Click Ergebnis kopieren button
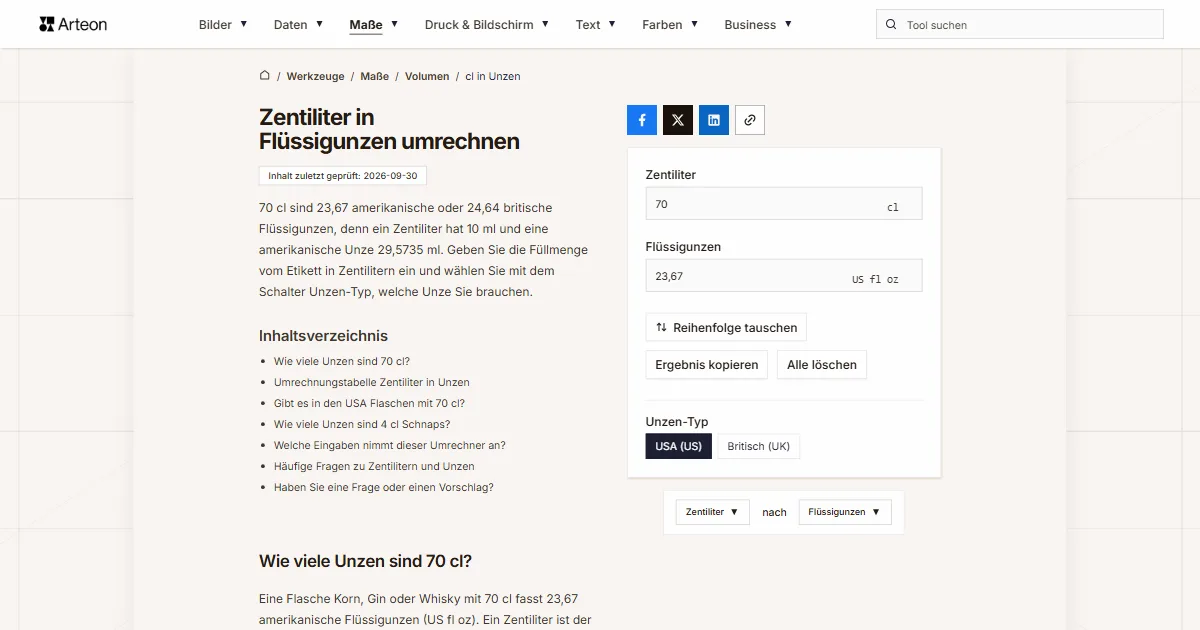1200x630 pixels. point(707,365)
